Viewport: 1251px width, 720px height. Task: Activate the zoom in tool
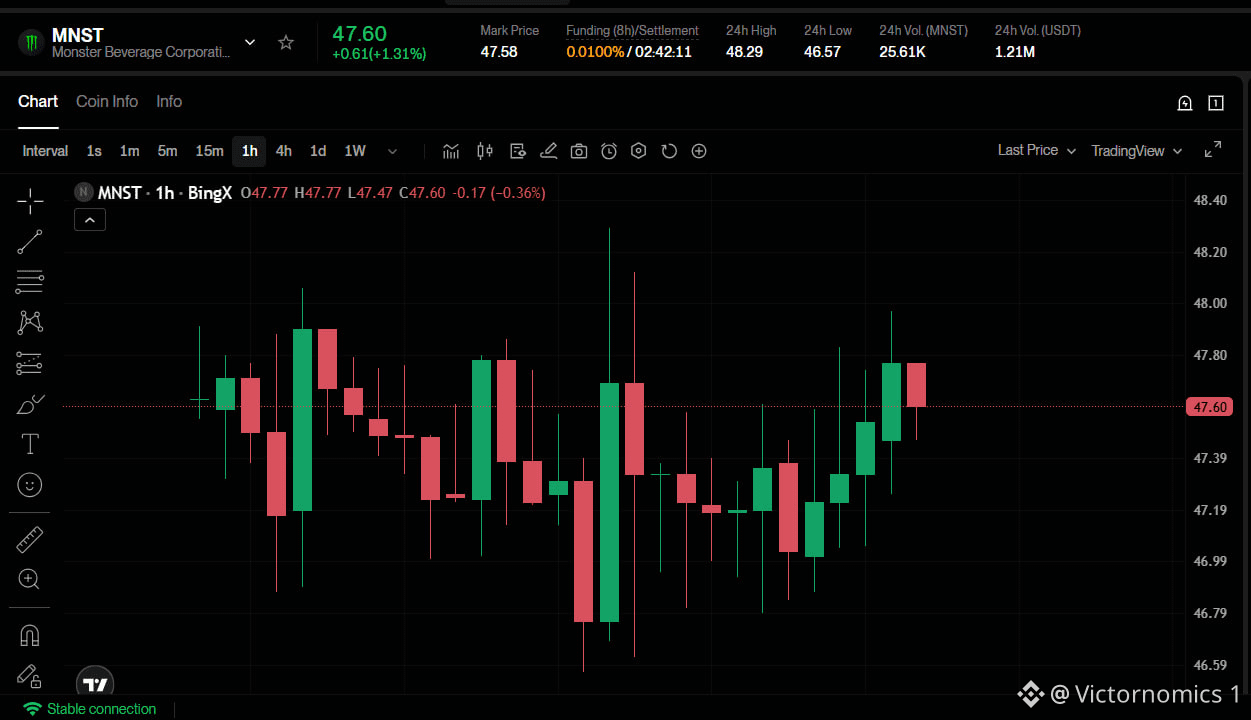[30, 579]
